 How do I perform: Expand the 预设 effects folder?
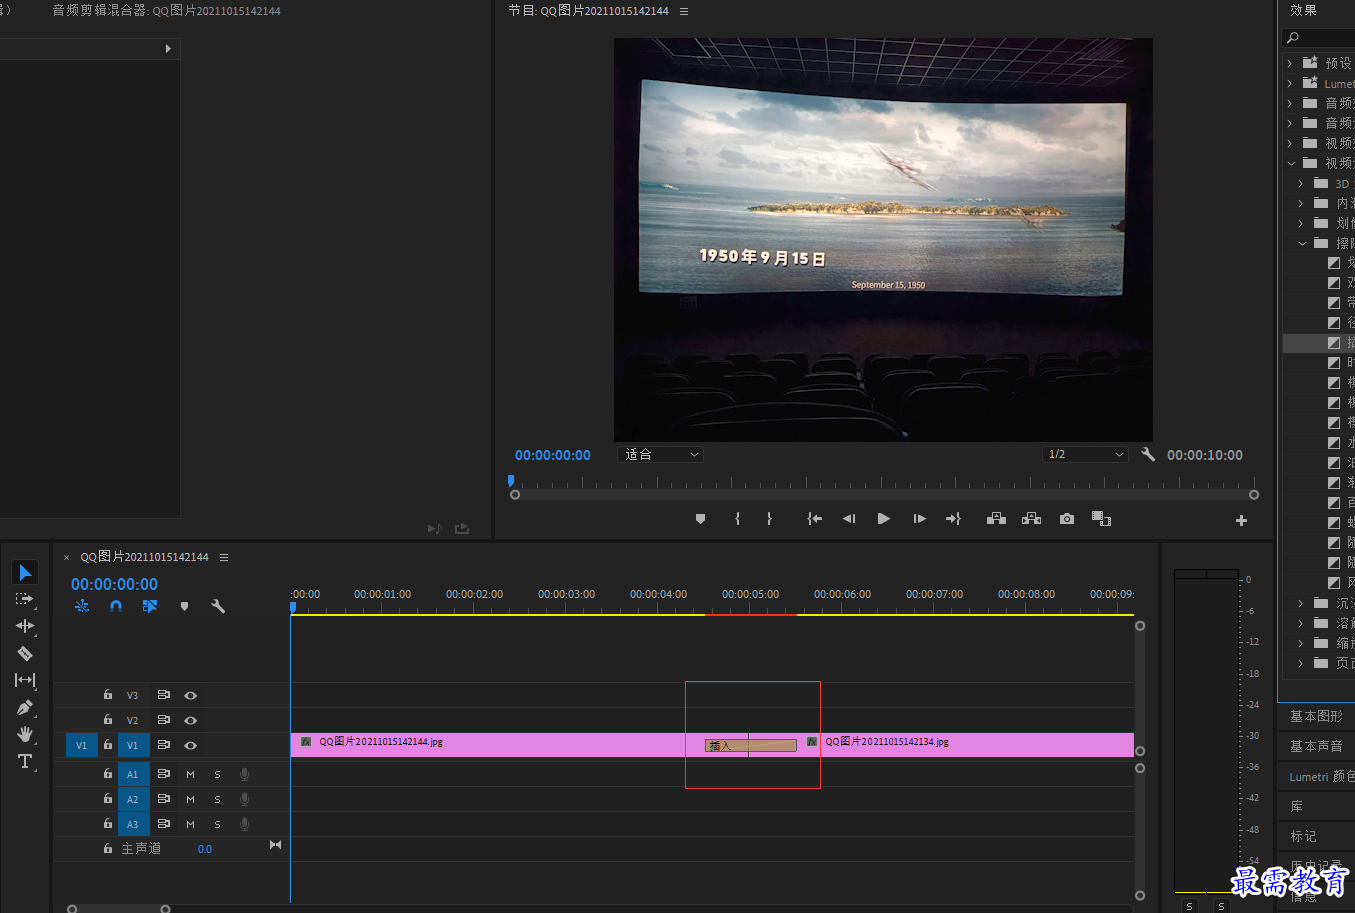click(1290, 63)
